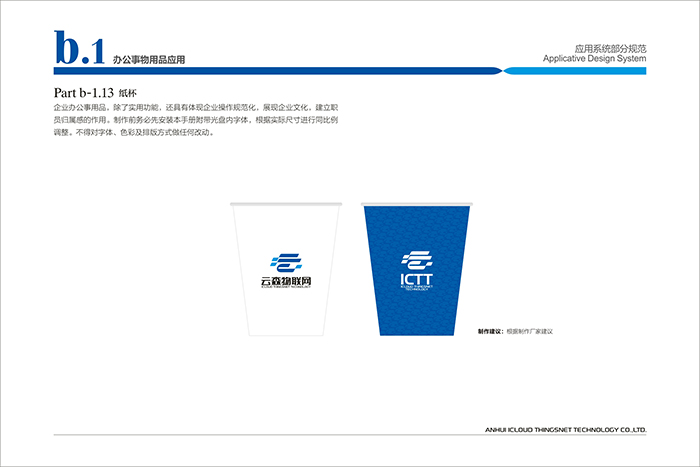Click the footer ANHUI ICLOUD THINGSNET TECHNOLOGY CO.,LTD.
The width and height of the screenshot is (700, 467).
click(x=566, y=430)
